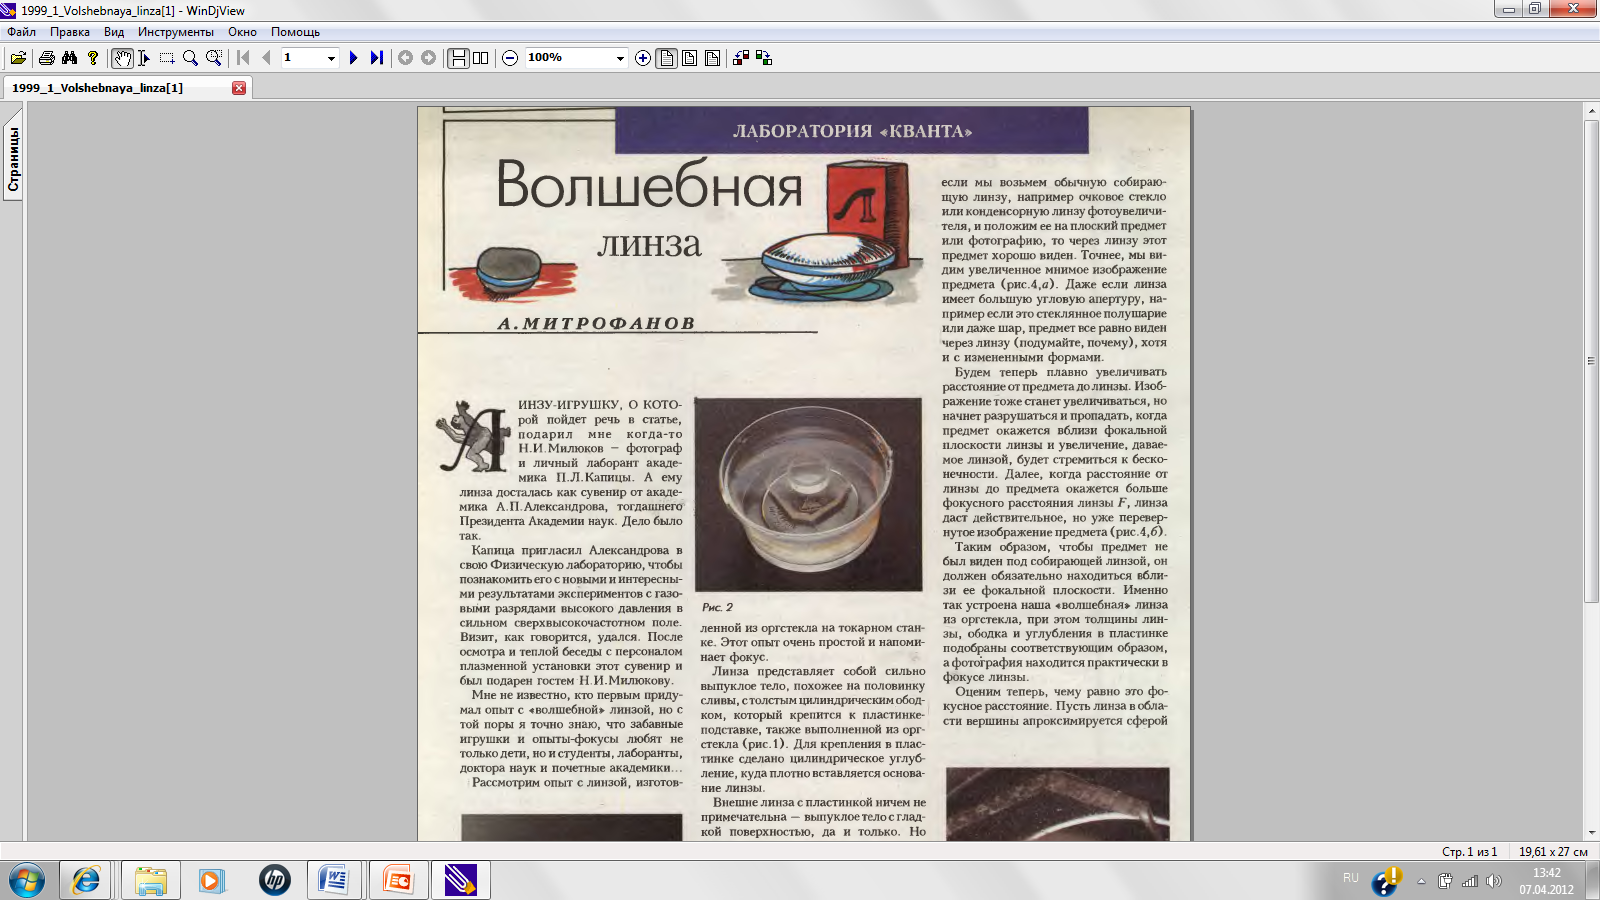The height and width of the screenshot is (900, 1600).
Task: Click the ЛАБОРАТОРИЯ «КВАНТА» heading banner
Action: 852,130
